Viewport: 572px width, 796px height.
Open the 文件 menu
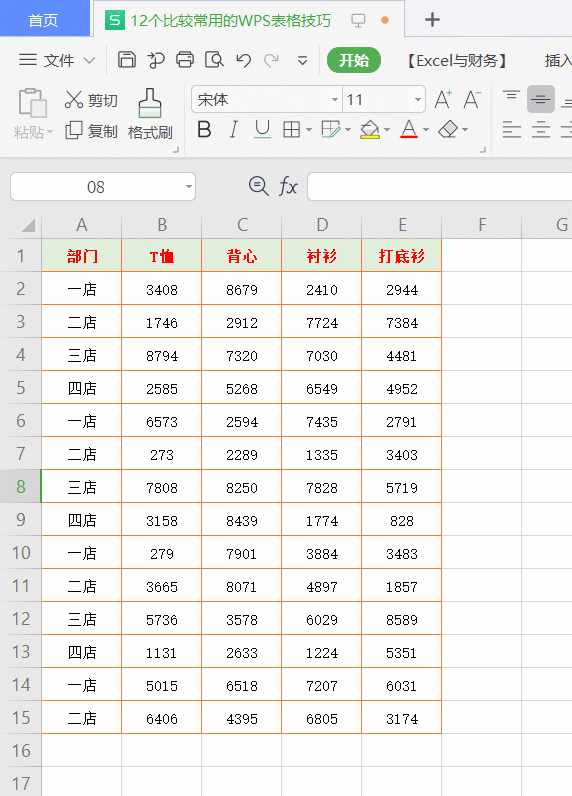57,60
